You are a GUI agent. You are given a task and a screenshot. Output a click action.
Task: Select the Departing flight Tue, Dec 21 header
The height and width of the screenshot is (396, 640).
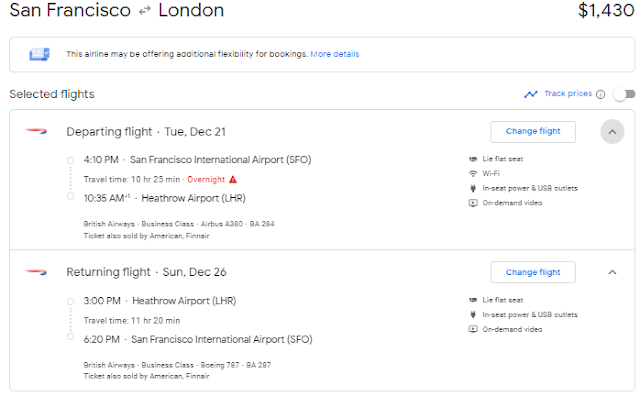[x=146, y=132]
